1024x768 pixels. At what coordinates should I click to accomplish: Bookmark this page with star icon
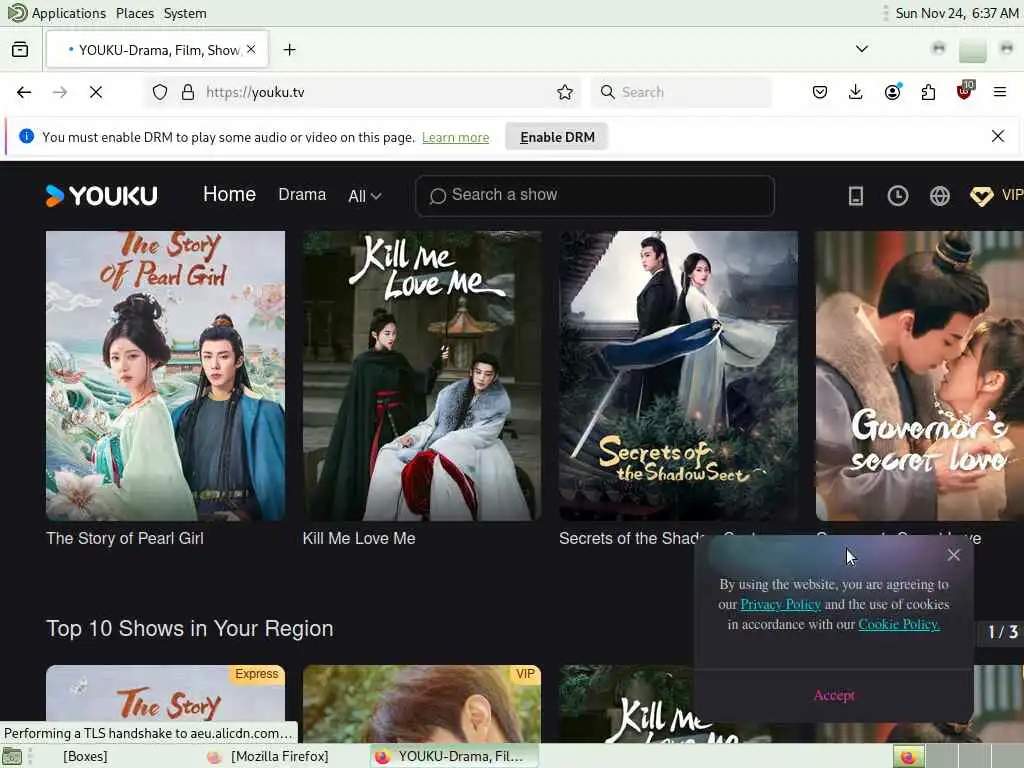(x=565, y=92)
